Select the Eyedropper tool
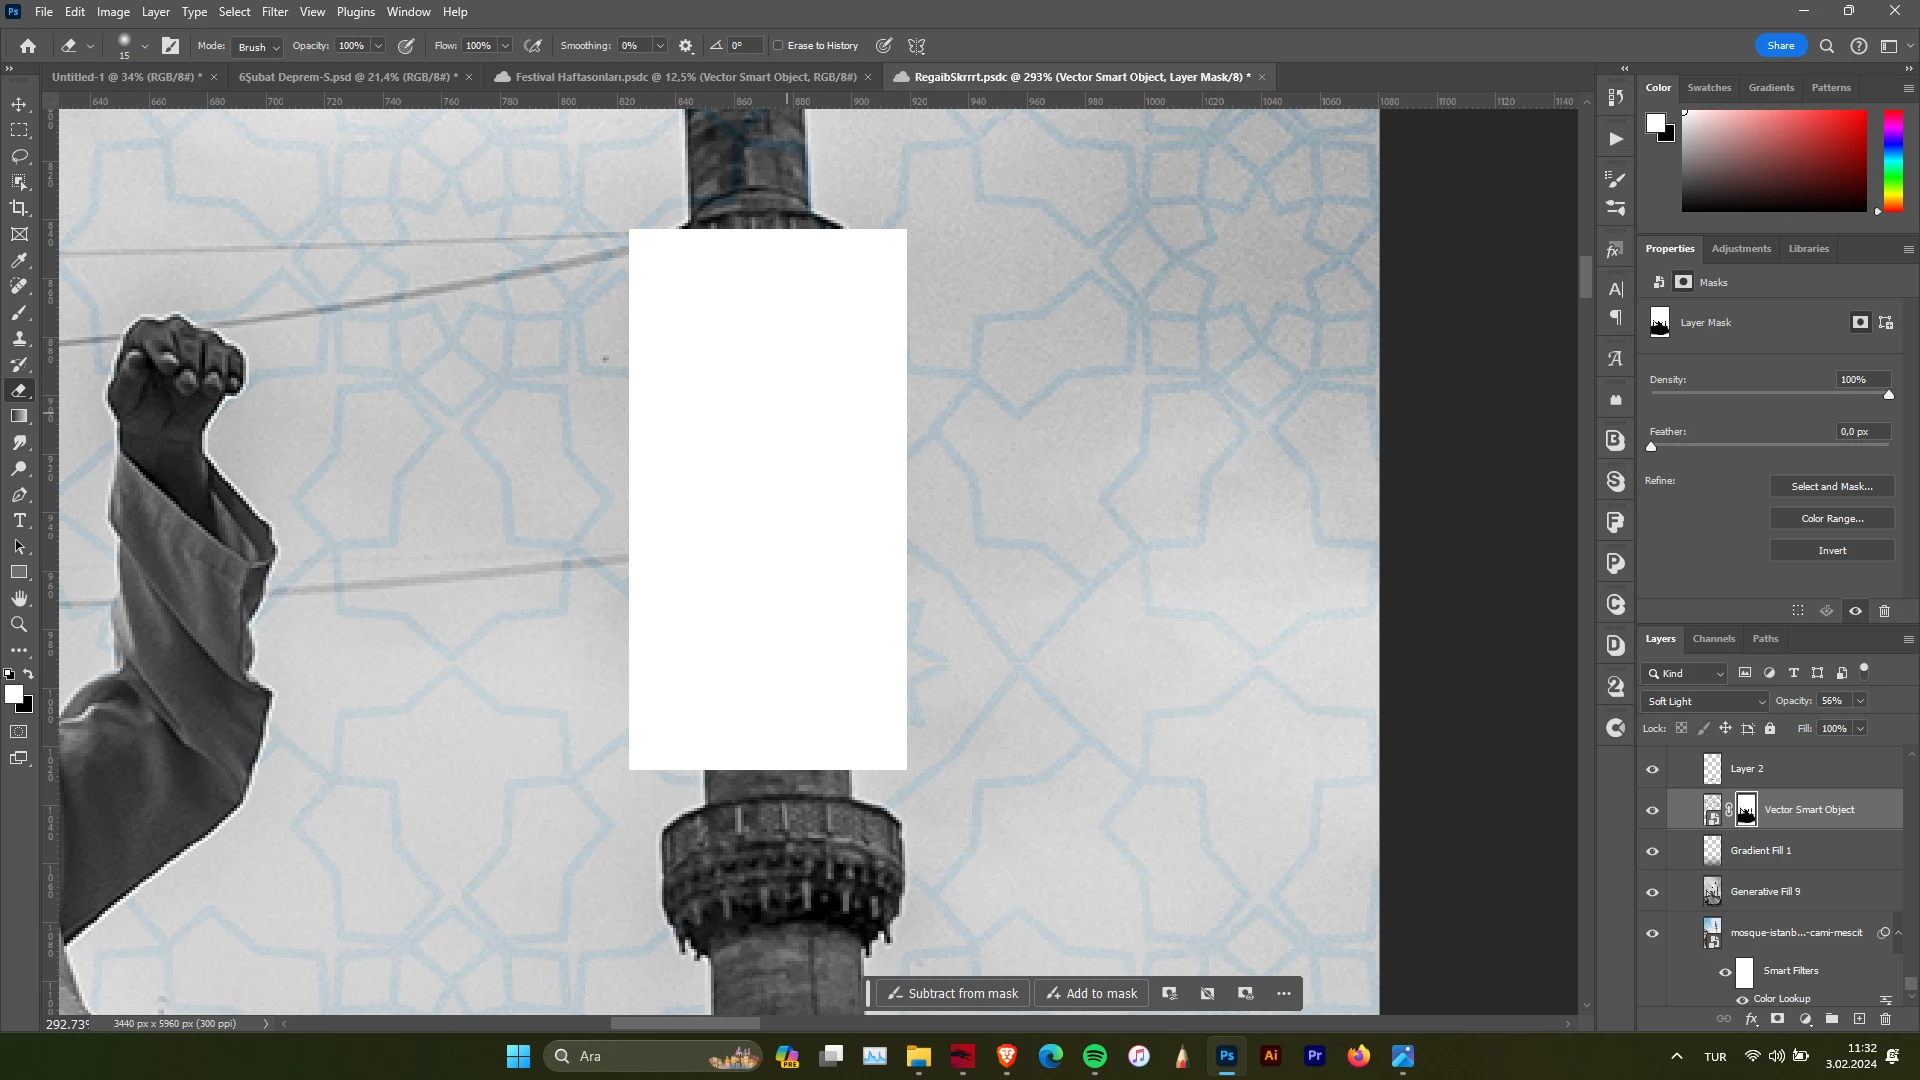Viewport: 1920px width, 1080px height. 19,261
